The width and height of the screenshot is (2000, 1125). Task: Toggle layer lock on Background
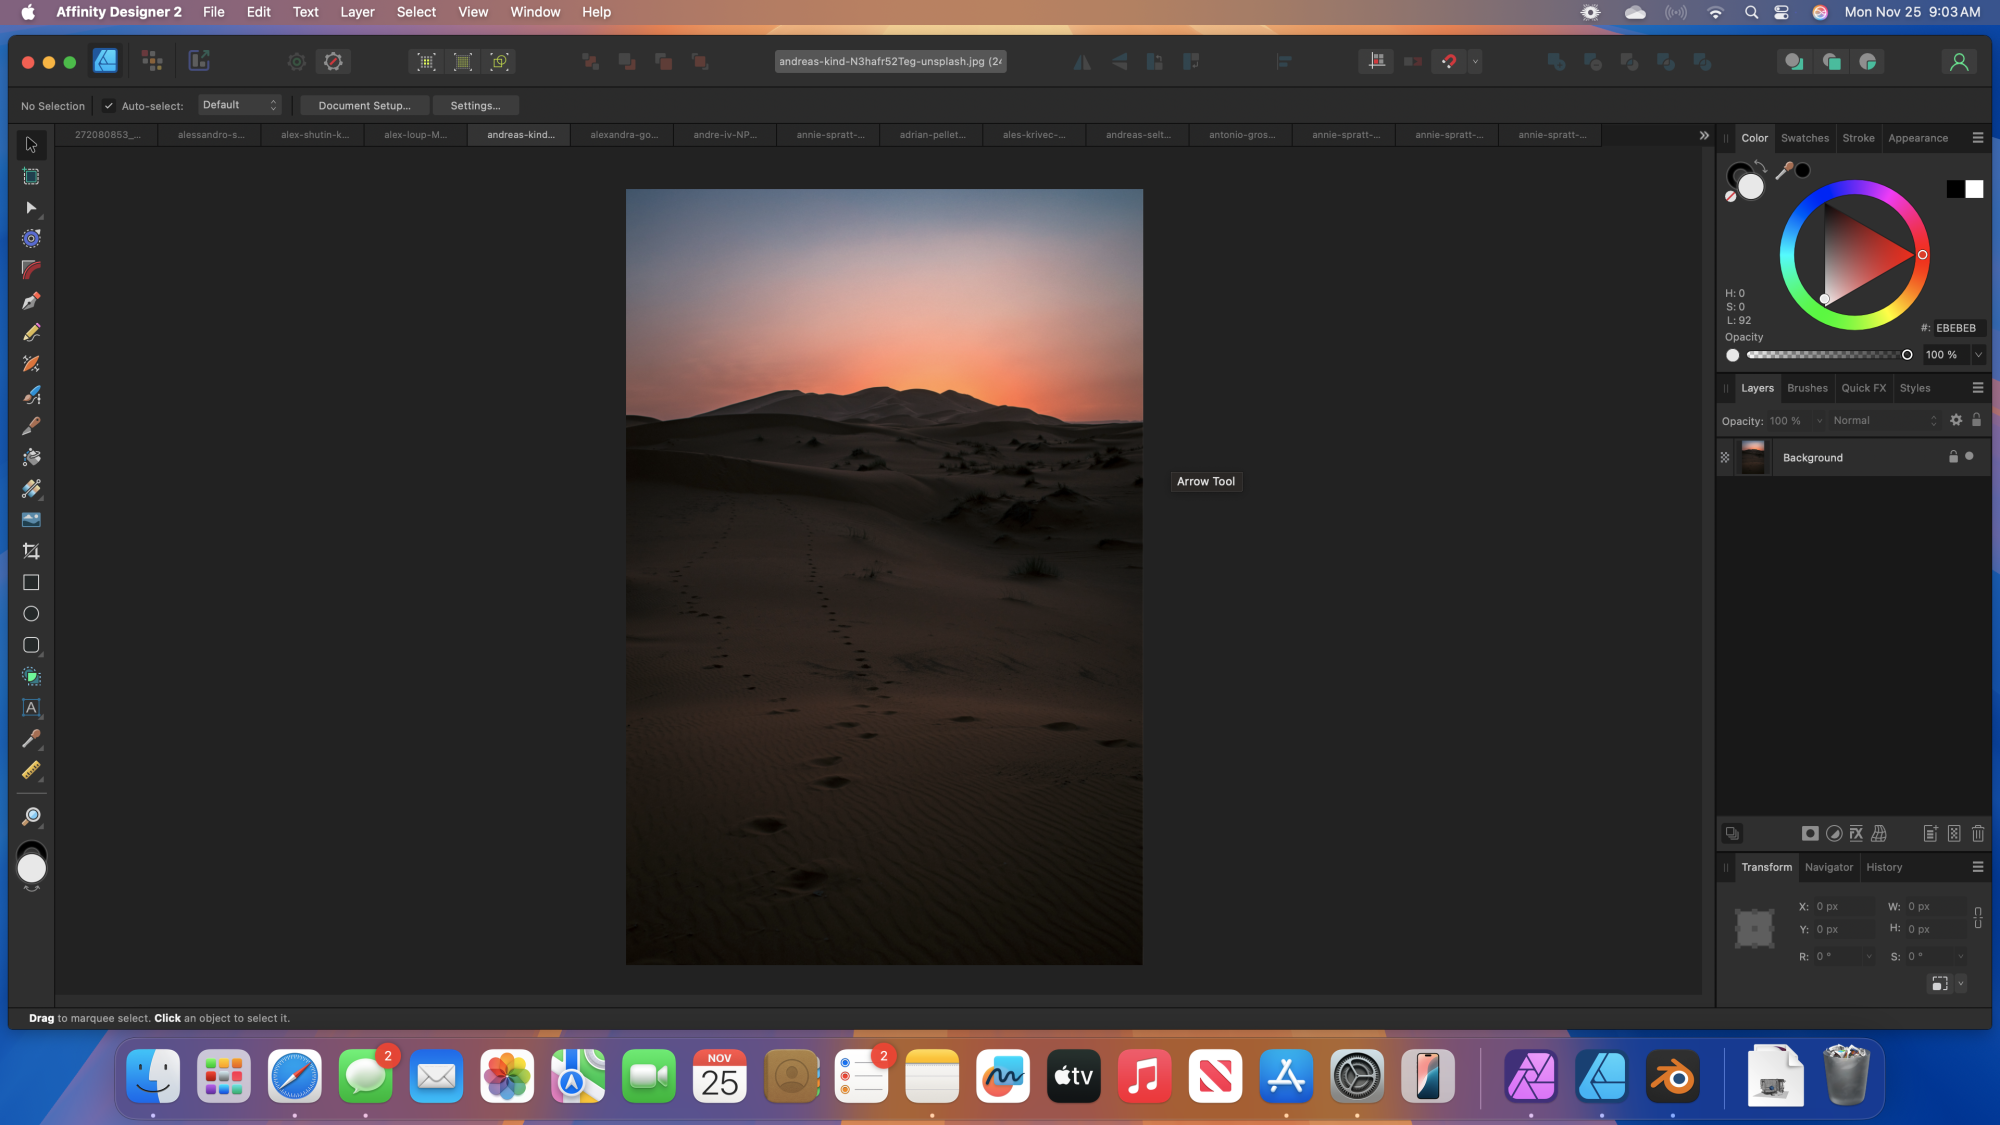[x=1953, y=456]
